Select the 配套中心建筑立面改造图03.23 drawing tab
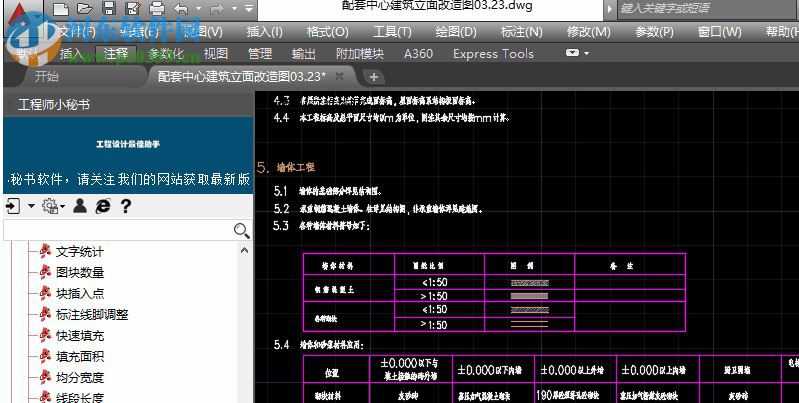The height and width of the screenshot is (403, 799). (242, 76)
